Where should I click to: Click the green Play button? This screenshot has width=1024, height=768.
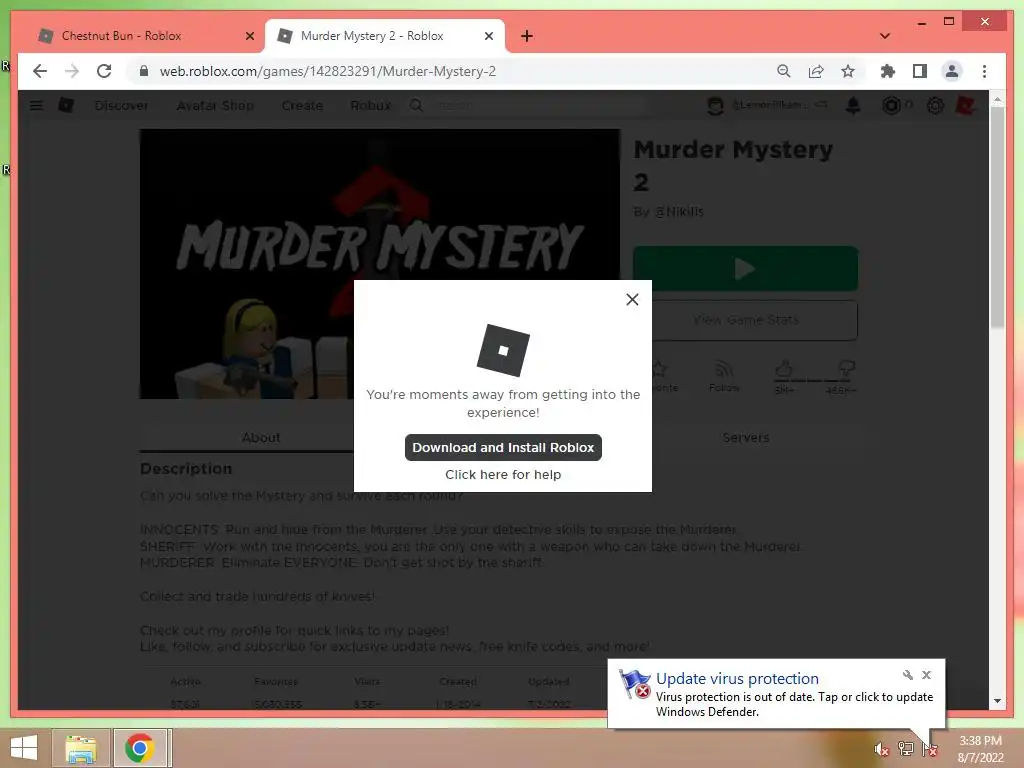tap(745, 268)
